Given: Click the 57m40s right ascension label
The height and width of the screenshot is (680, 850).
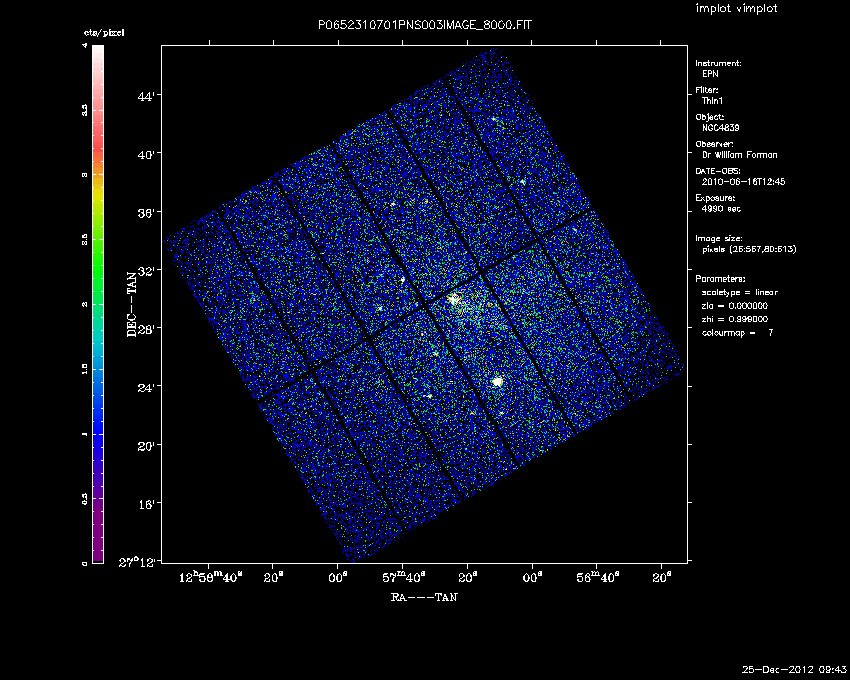Looking at the screenshot, I should pos(404,577).
